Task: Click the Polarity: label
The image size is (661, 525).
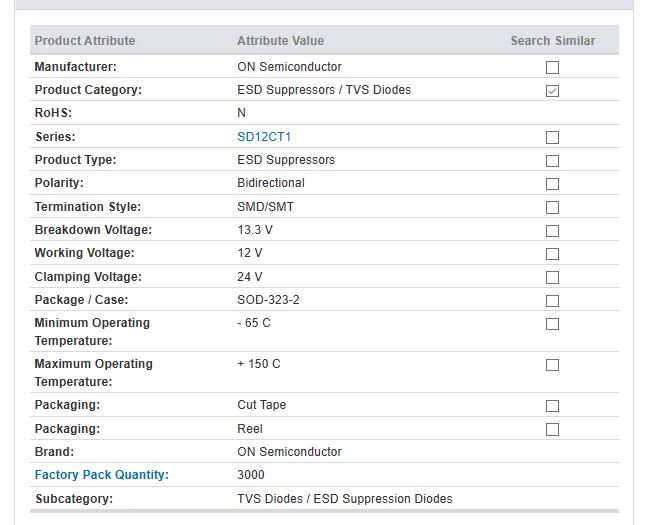Action: point(59,183)
